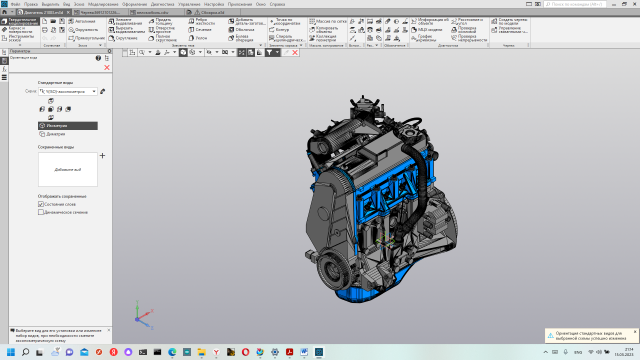Expand the Элементы тела panel group arrow
This screenshot has width=640, height=360.
click(x=261, y=45)
